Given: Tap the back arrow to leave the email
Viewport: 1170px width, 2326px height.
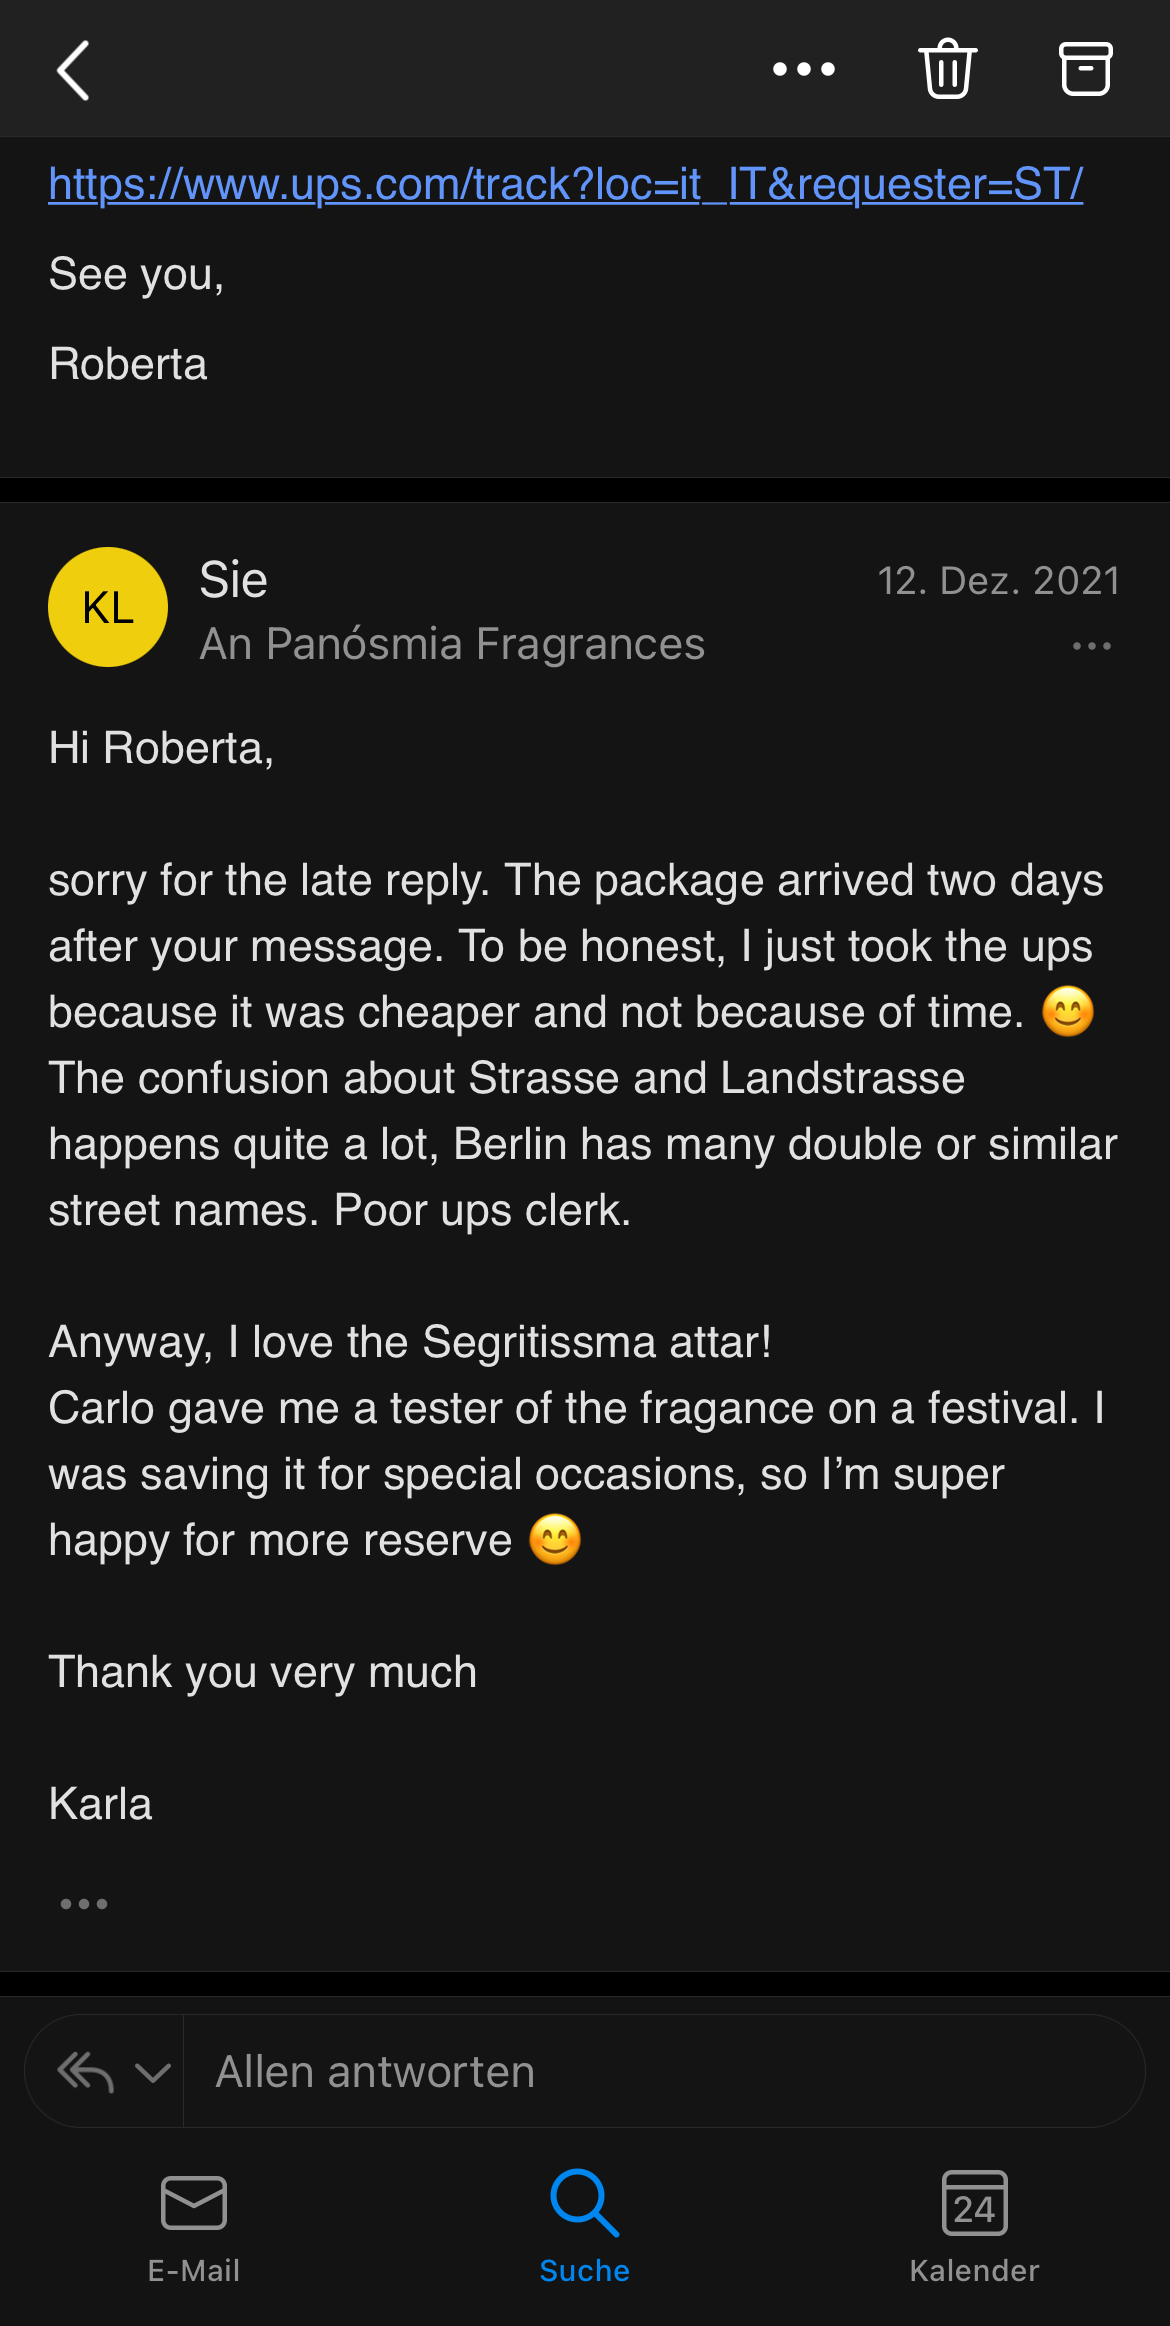Looking at the screenshot, I should [x=74, y=70].
